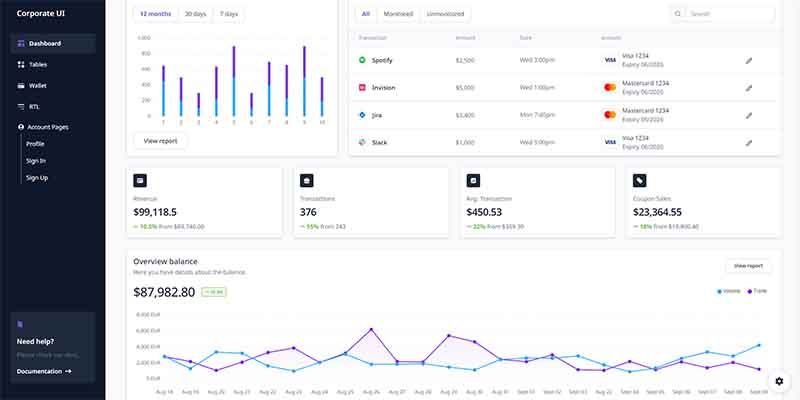
Task: Click the Transactions card icon
Action: click(x=307, y=181)
